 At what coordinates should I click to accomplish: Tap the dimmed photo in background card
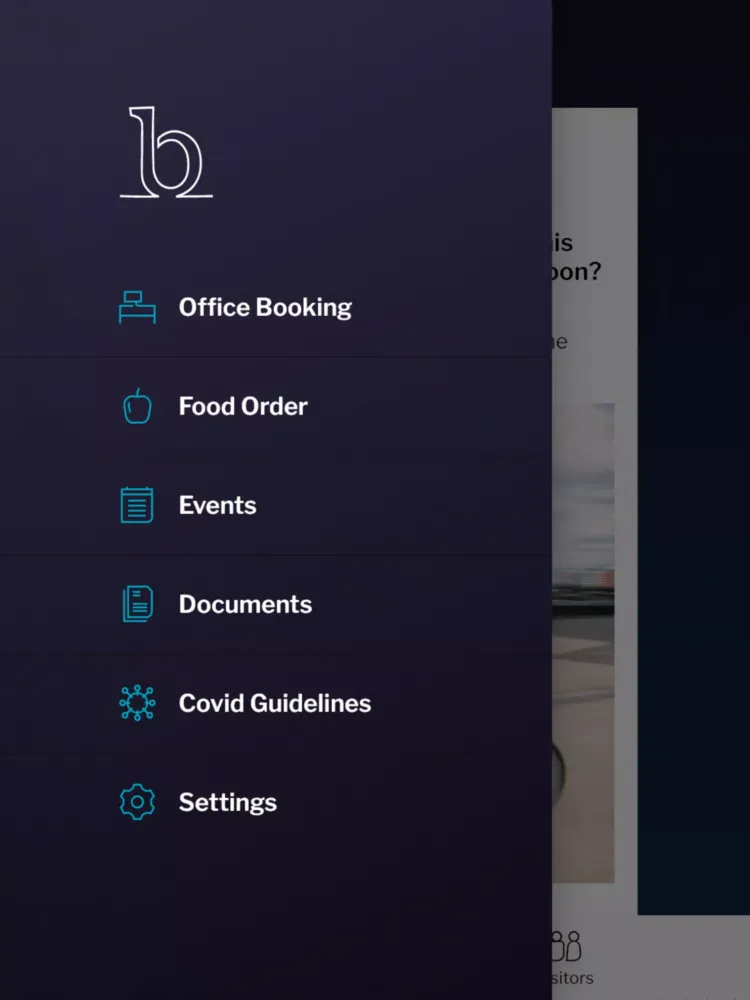tap(584, 640)
